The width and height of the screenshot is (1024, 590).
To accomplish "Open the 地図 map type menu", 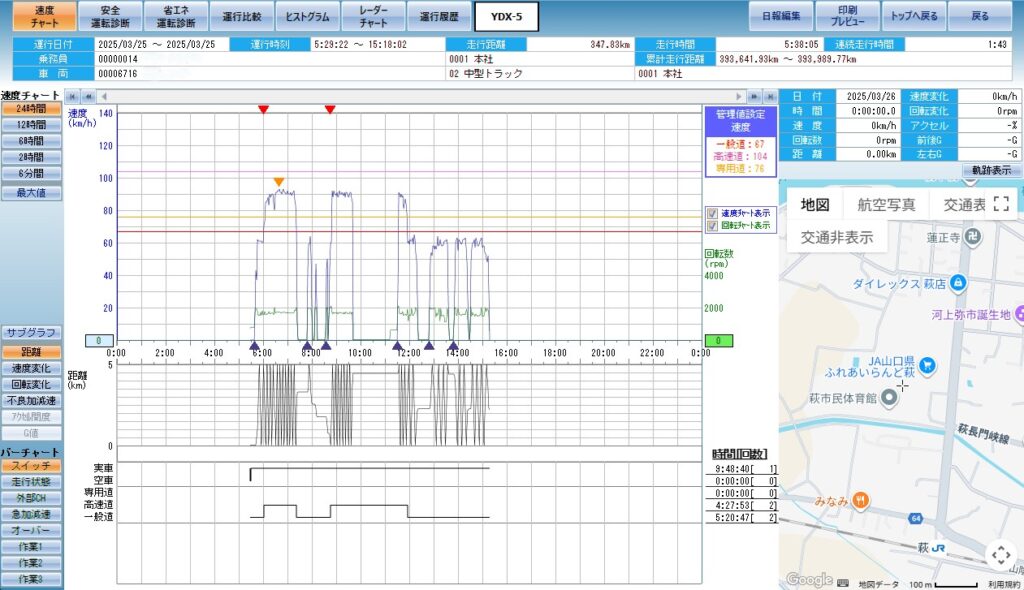I will pos(815,205).
